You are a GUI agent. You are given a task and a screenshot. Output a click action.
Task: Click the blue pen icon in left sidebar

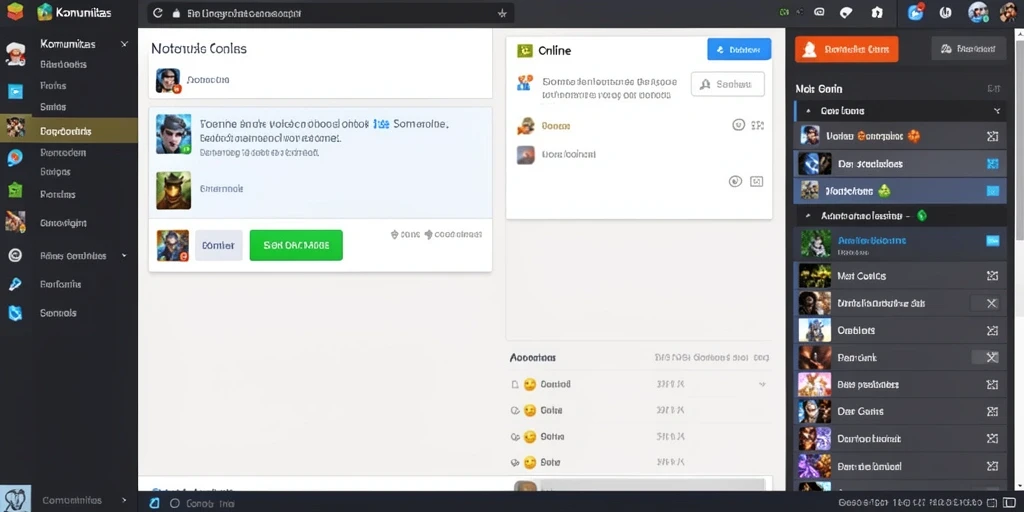coord(14,284)
